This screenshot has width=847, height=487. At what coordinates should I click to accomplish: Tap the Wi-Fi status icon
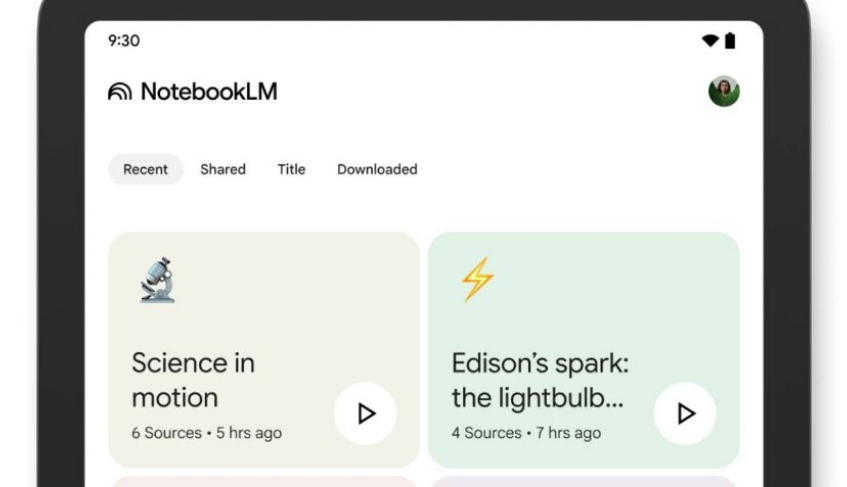click(710, 41)
